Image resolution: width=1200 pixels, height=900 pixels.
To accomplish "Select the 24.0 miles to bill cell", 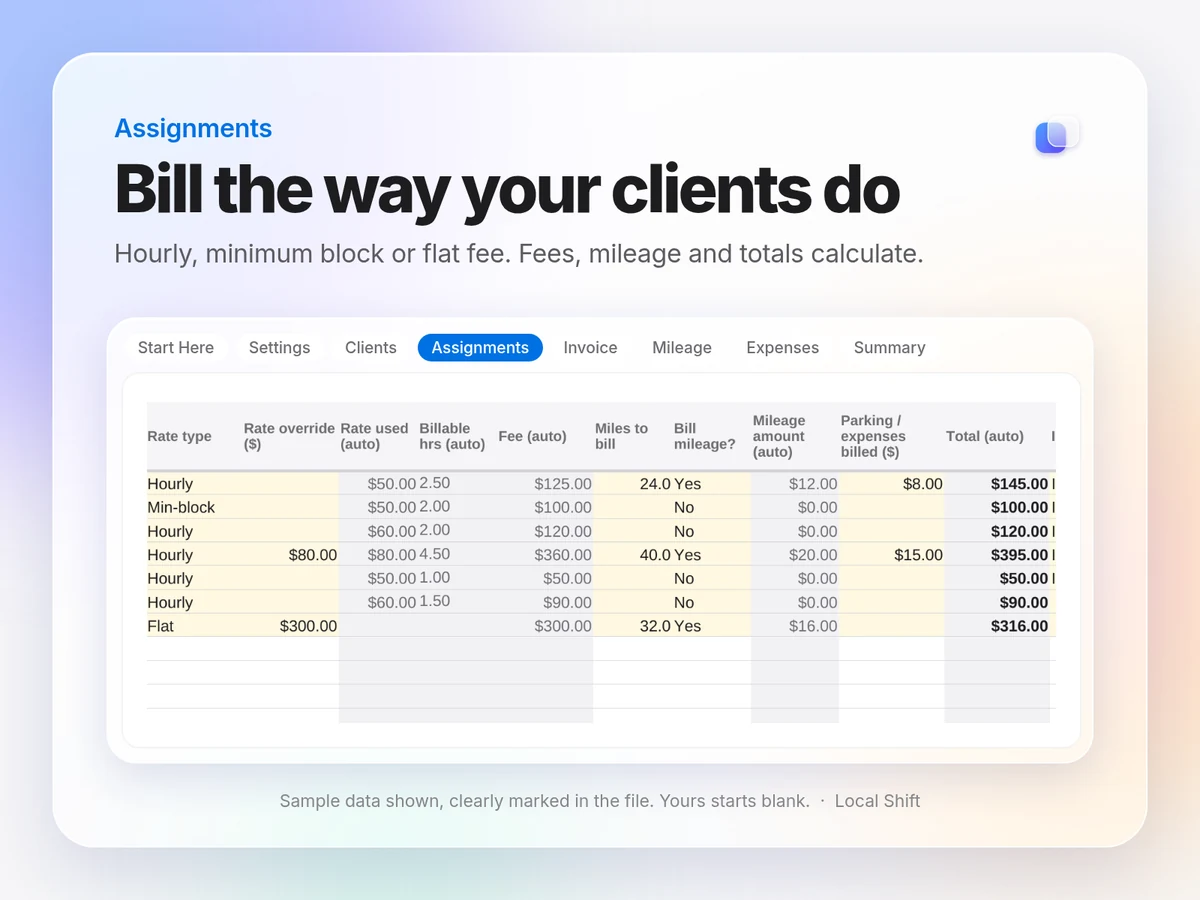I will tap(633, 484).
